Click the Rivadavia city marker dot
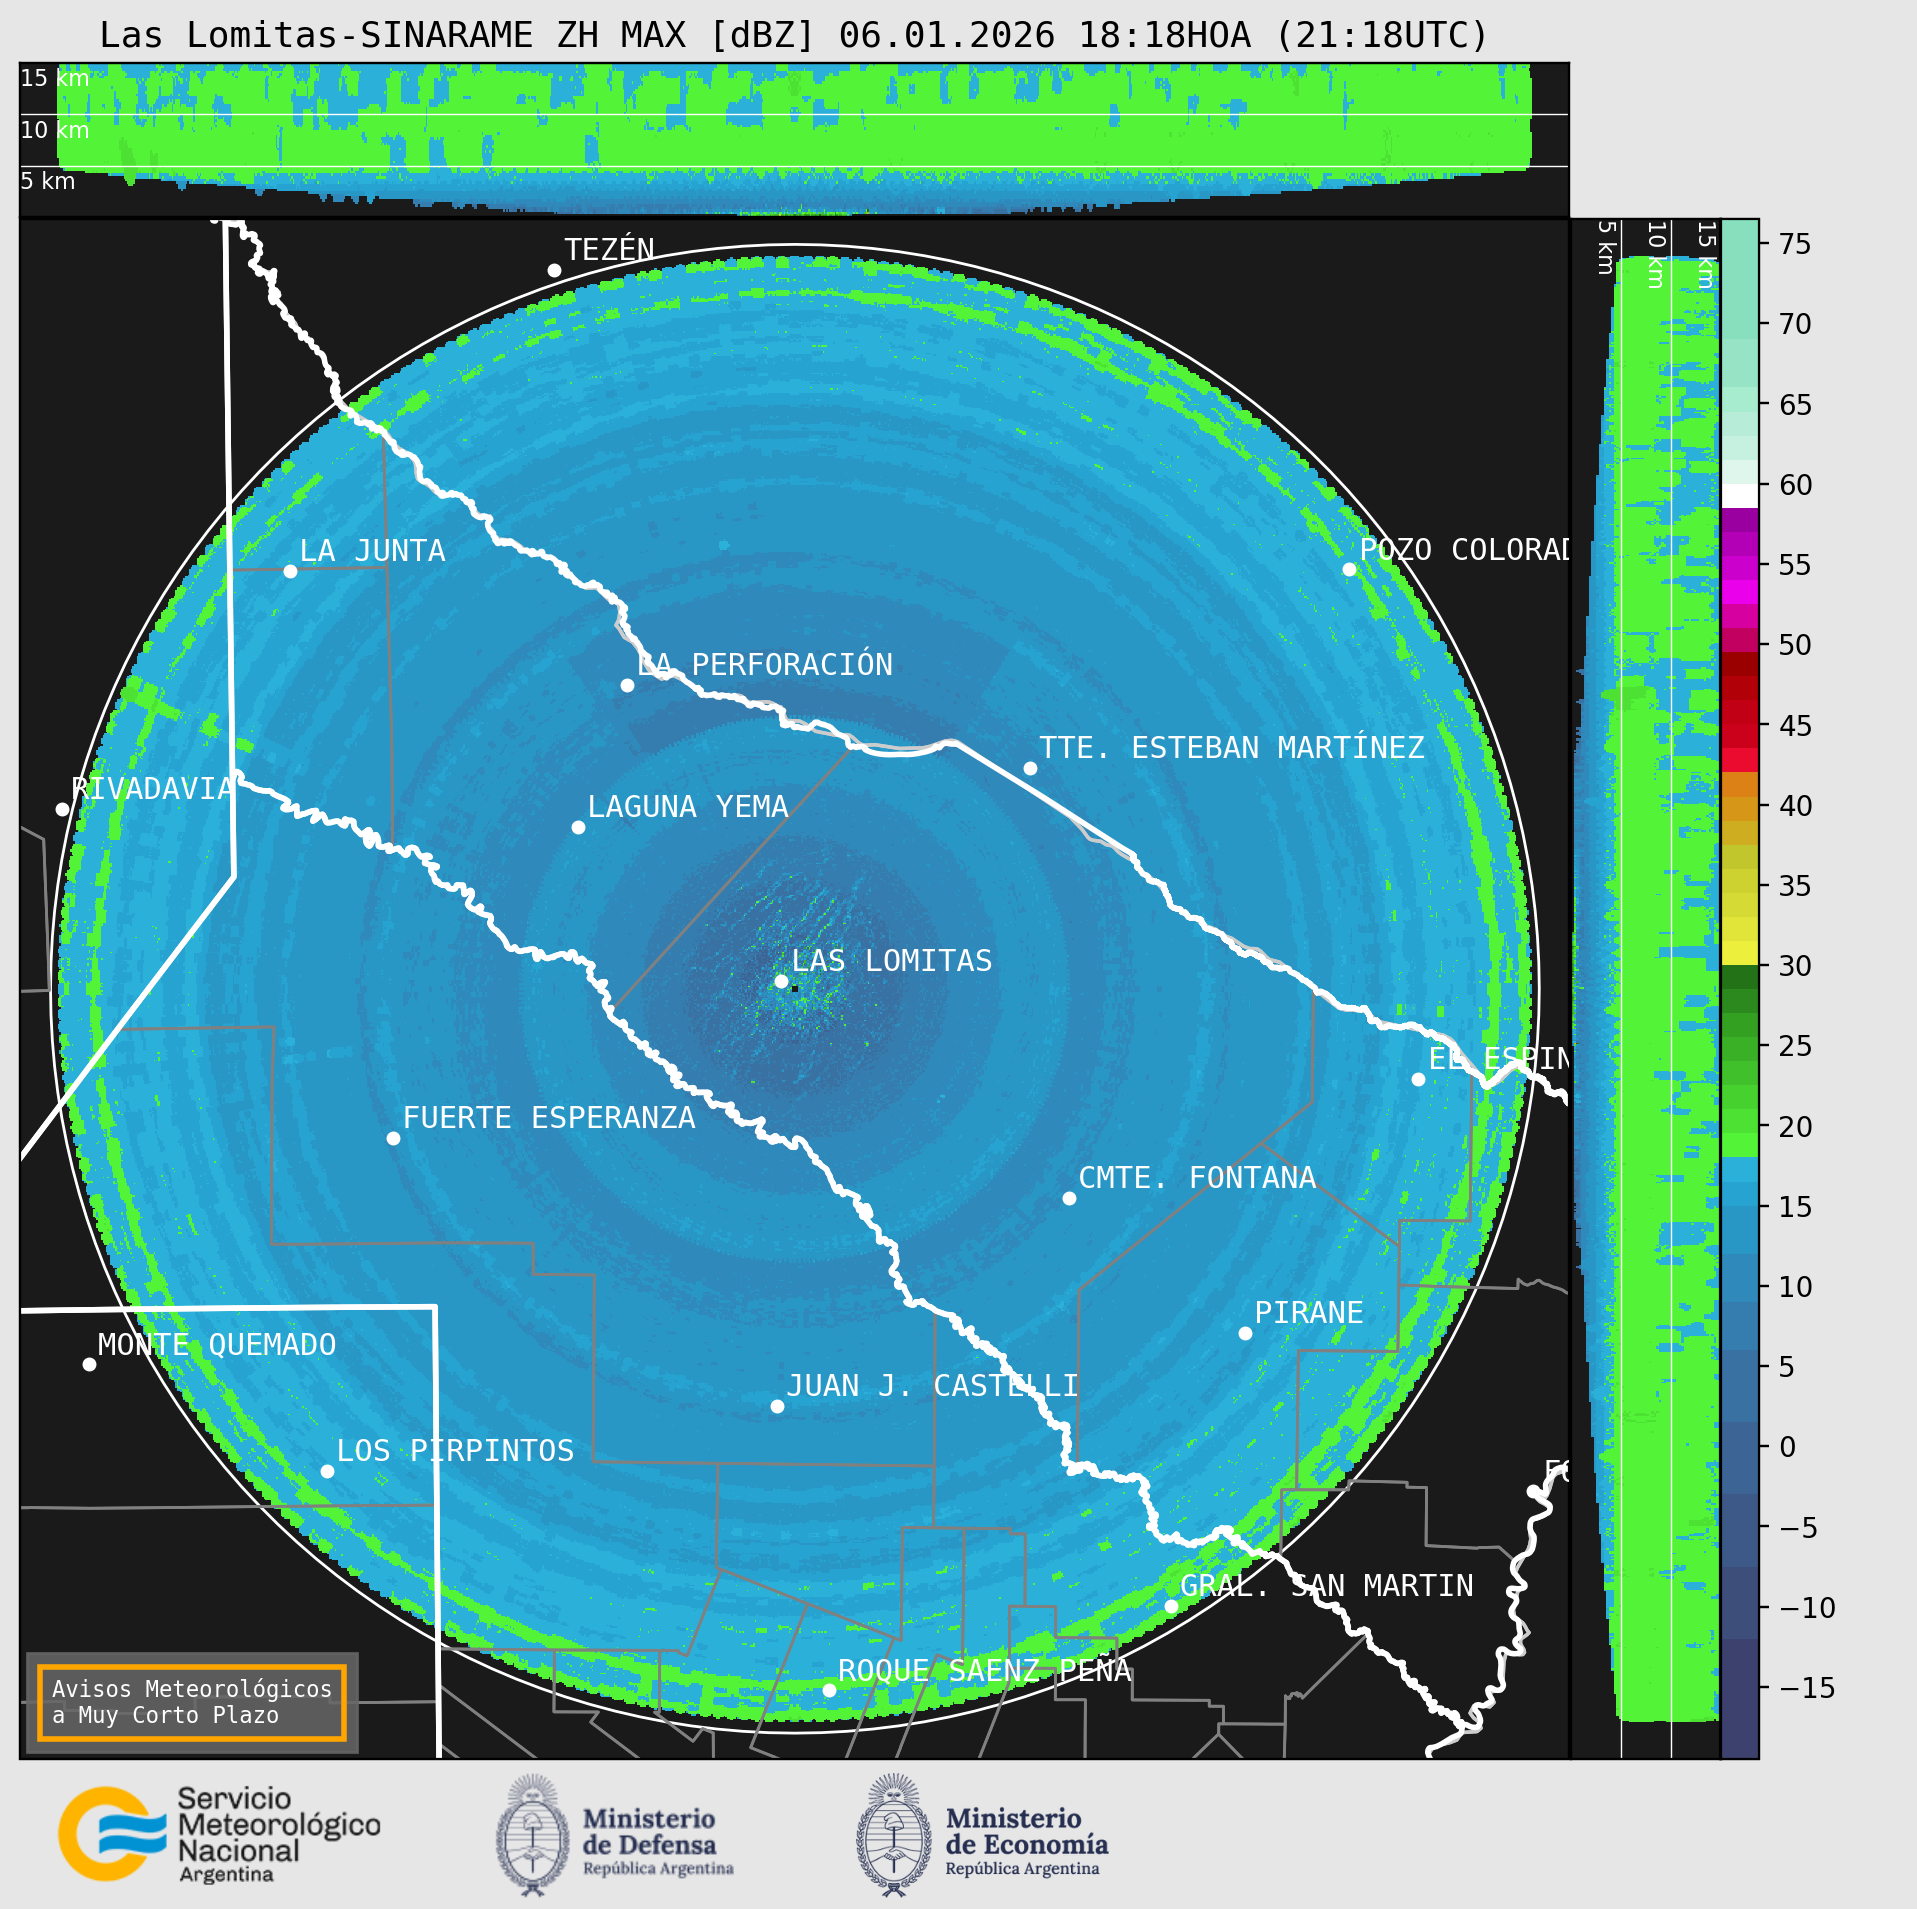Image resolution: width=1917 pixels, height=1909 pixels. (62, 809)
